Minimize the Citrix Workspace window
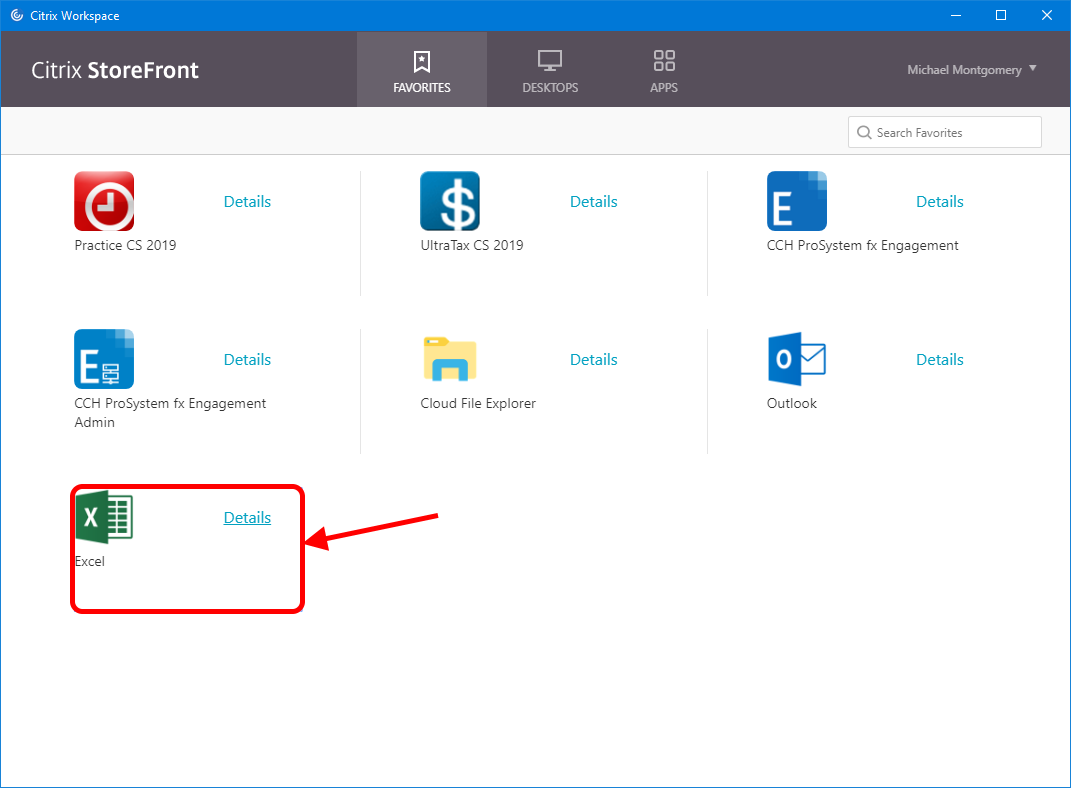The image size is (1071, 788). point(956,15)
